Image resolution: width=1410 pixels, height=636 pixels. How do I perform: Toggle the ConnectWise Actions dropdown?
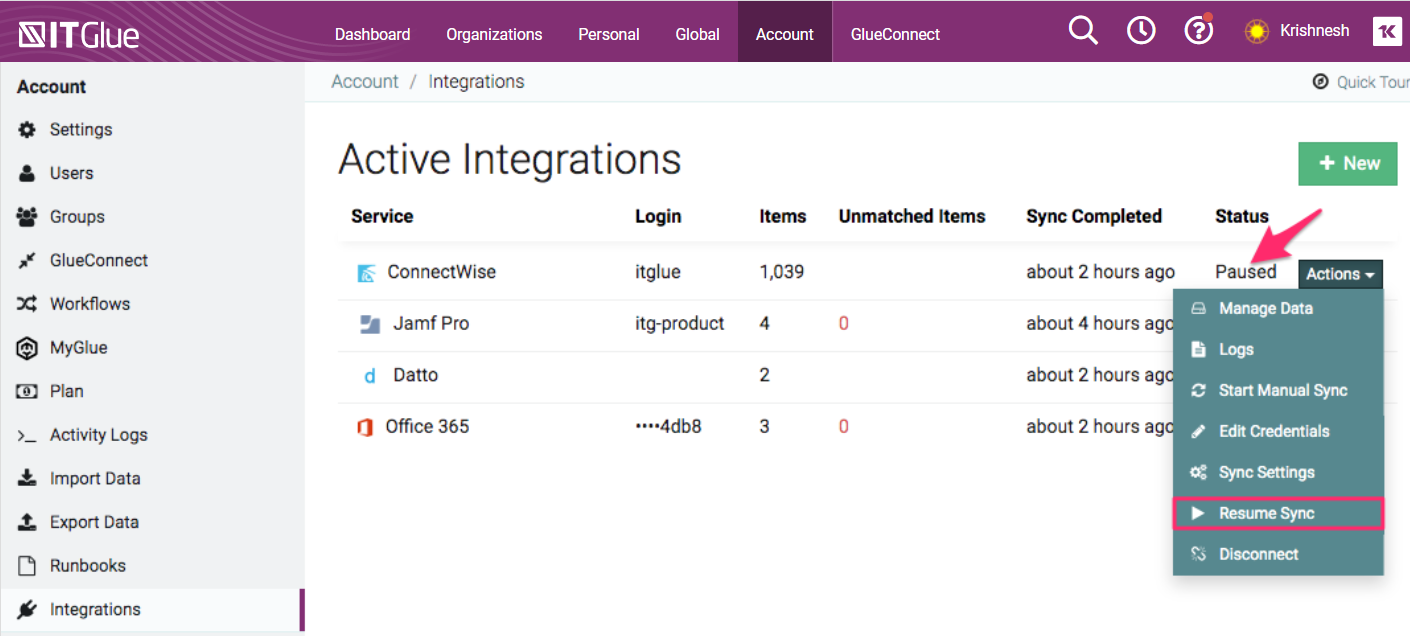tap(1340, 274)
